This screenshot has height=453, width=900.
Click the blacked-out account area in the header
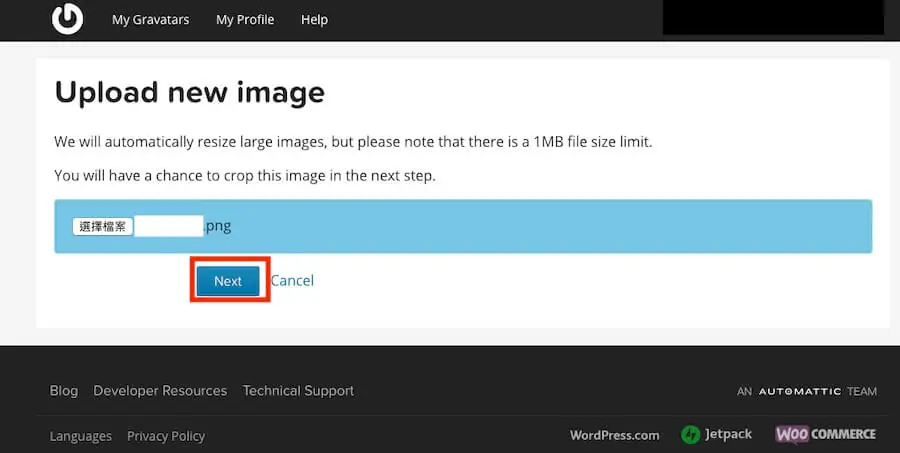[x=773, y=17]
